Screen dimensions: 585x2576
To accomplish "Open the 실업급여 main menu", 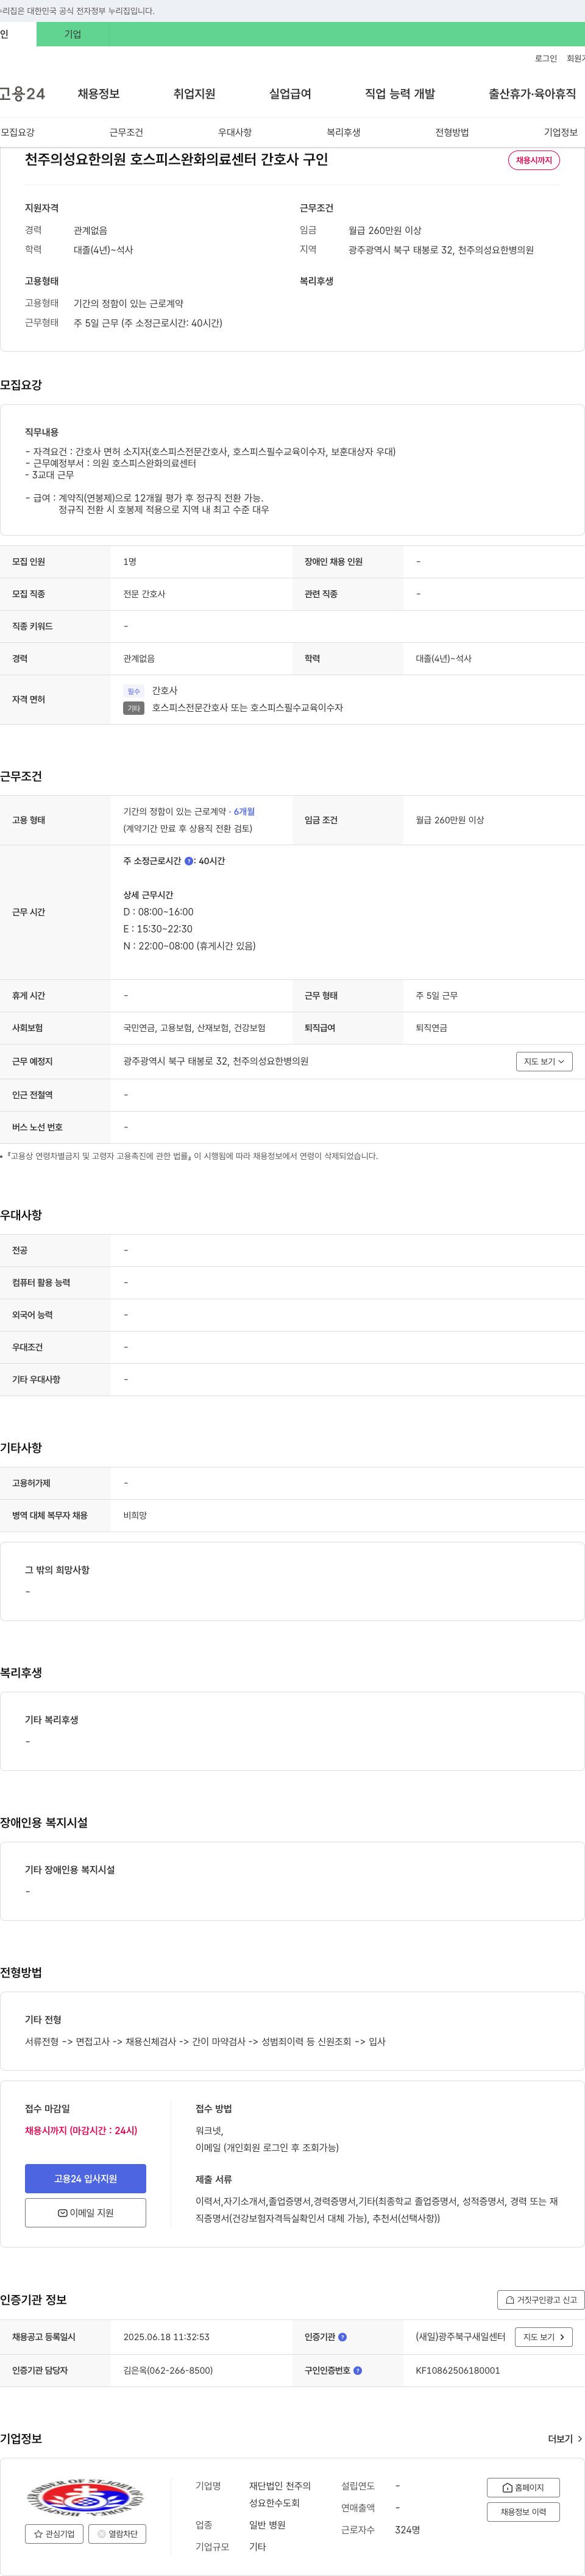I will (290, 94).
